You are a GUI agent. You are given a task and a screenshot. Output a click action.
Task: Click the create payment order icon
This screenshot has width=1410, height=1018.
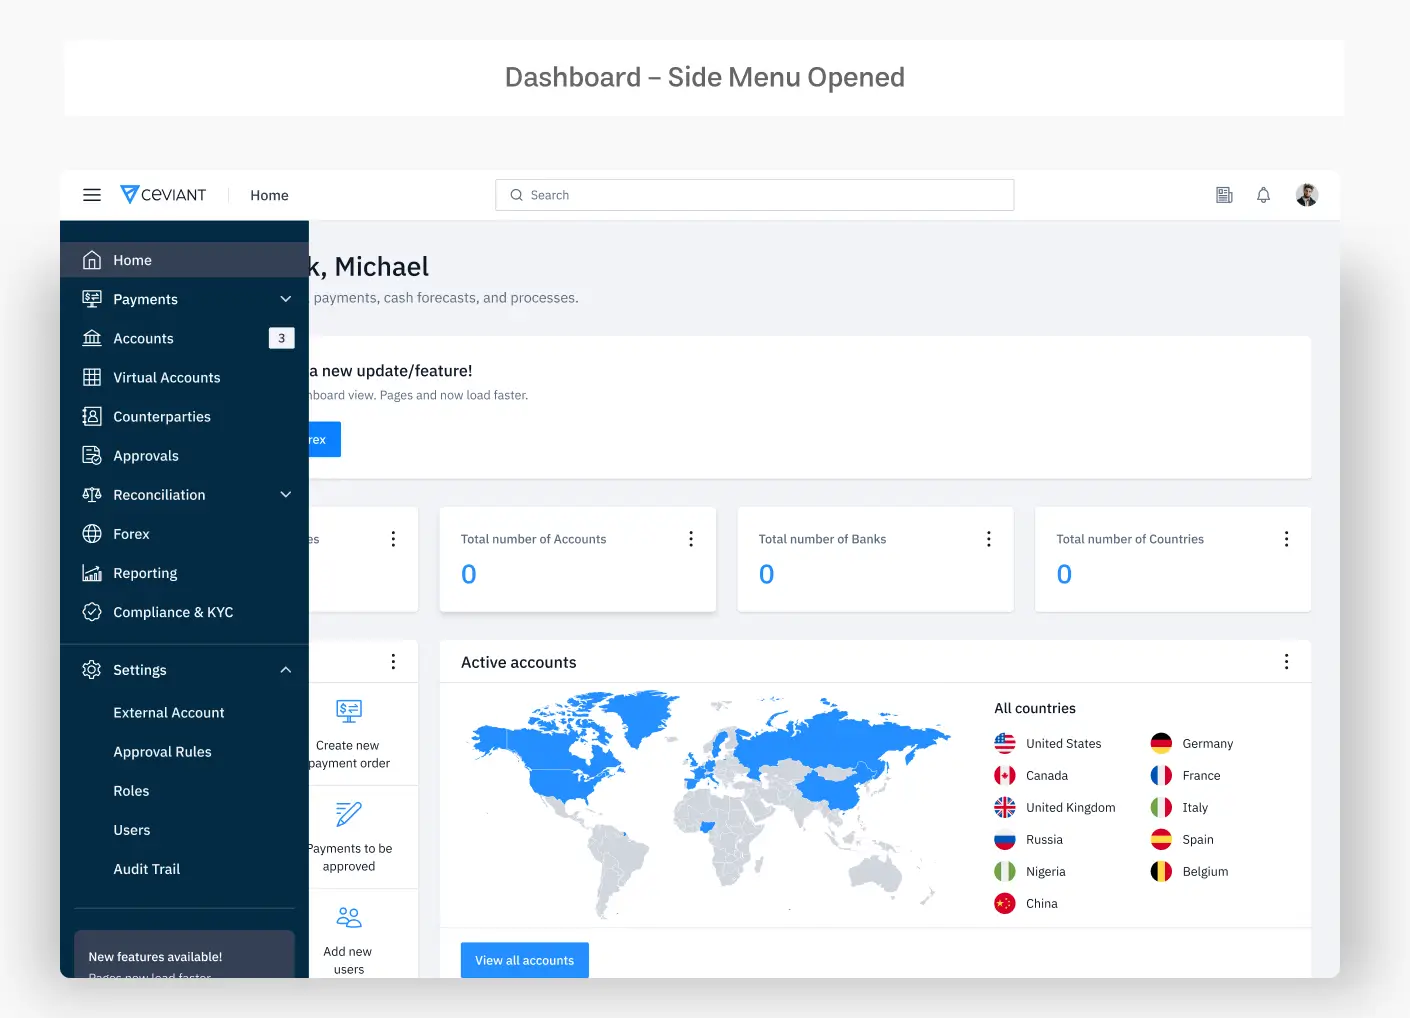[349, 711]
